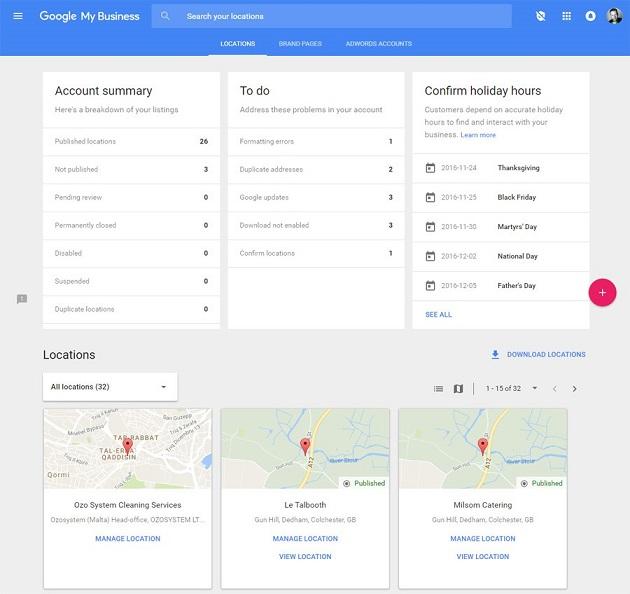The height and width of the screenshot is (594, 630).
Task: Select the Father's Day holiday row
Action: click(501, 286)
